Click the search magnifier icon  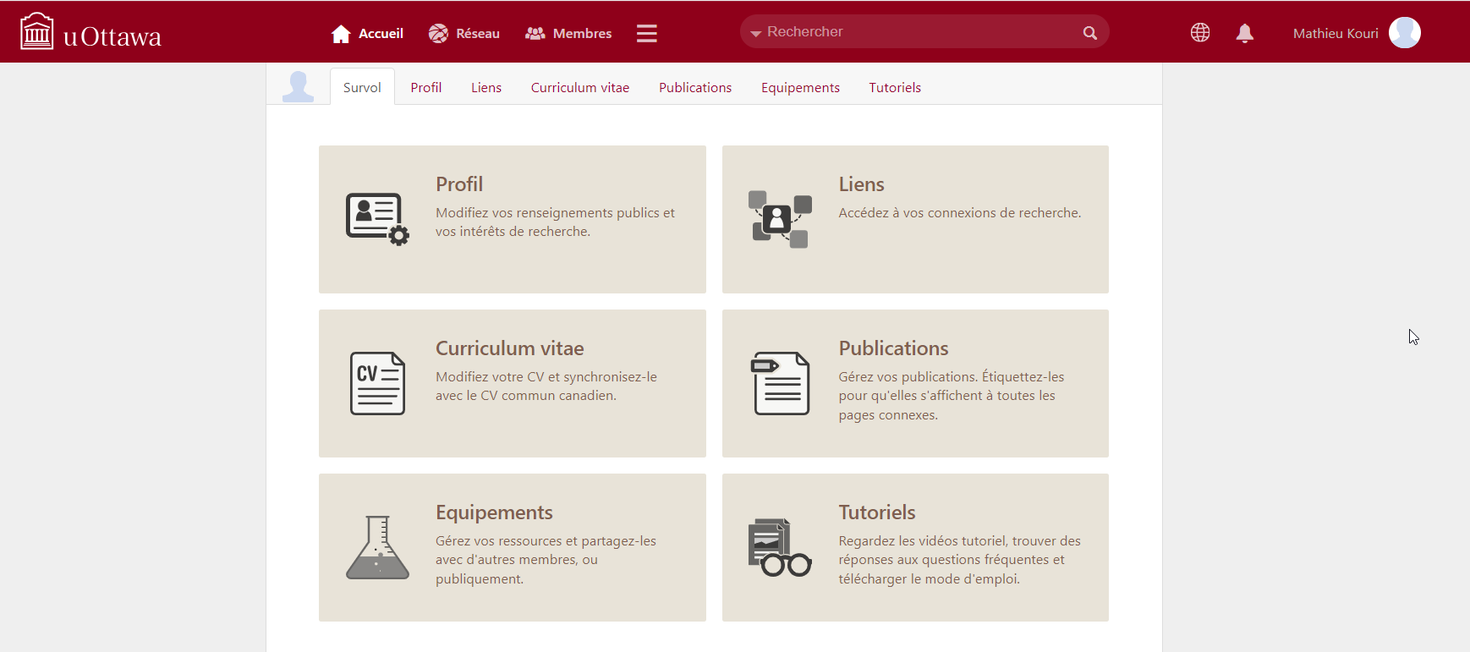(x=1090, y=33)
